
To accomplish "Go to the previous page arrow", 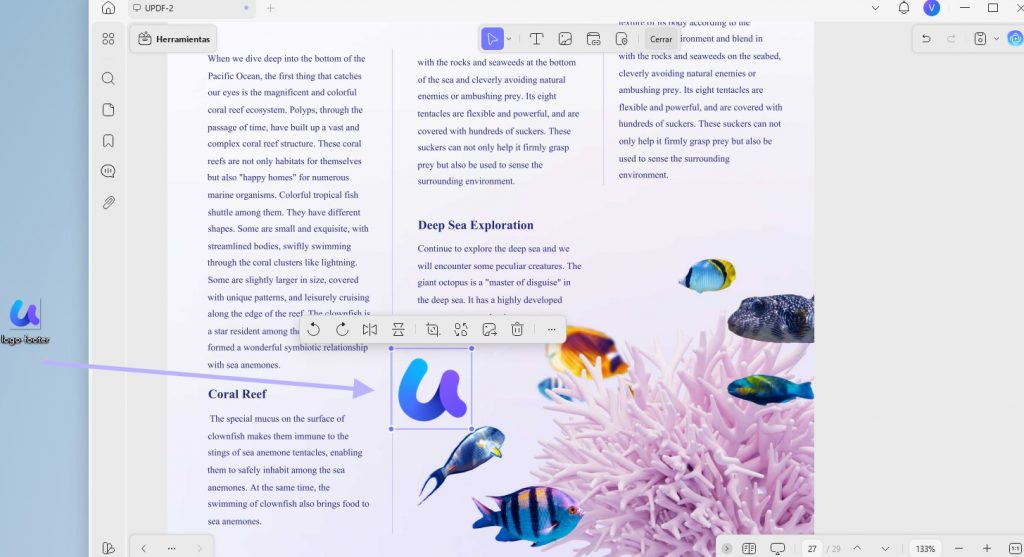I will point(857,549).
